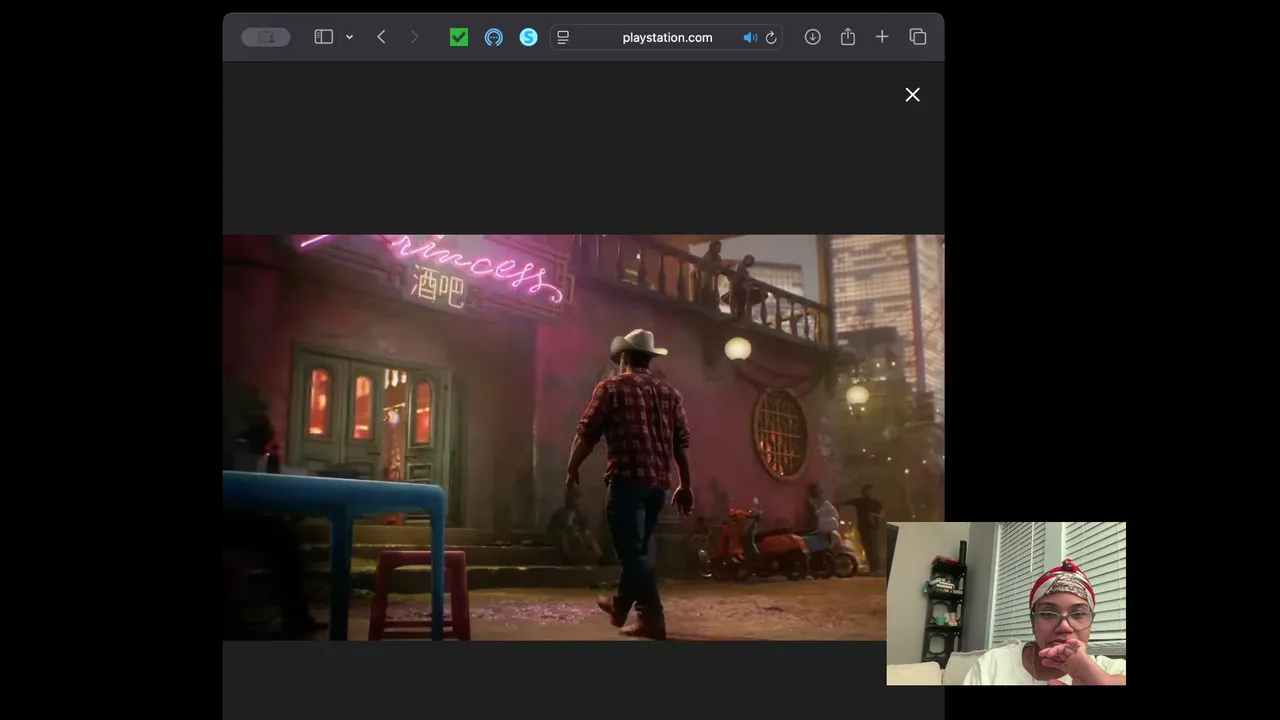Reload the playstation.com page
This screenshot has width=1280, height=720.
click(771, 37)
